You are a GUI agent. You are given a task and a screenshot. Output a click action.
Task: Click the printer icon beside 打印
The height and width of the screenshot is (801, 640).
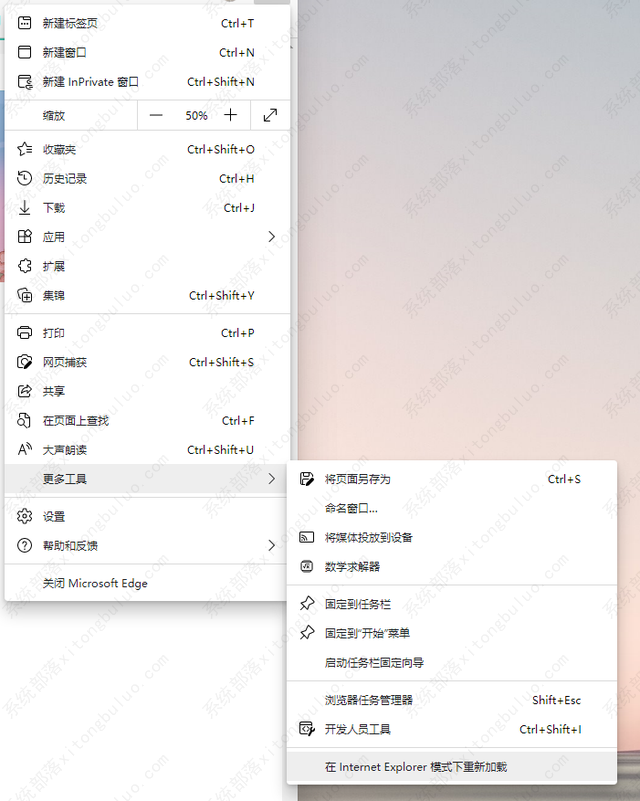click(25, 333)
